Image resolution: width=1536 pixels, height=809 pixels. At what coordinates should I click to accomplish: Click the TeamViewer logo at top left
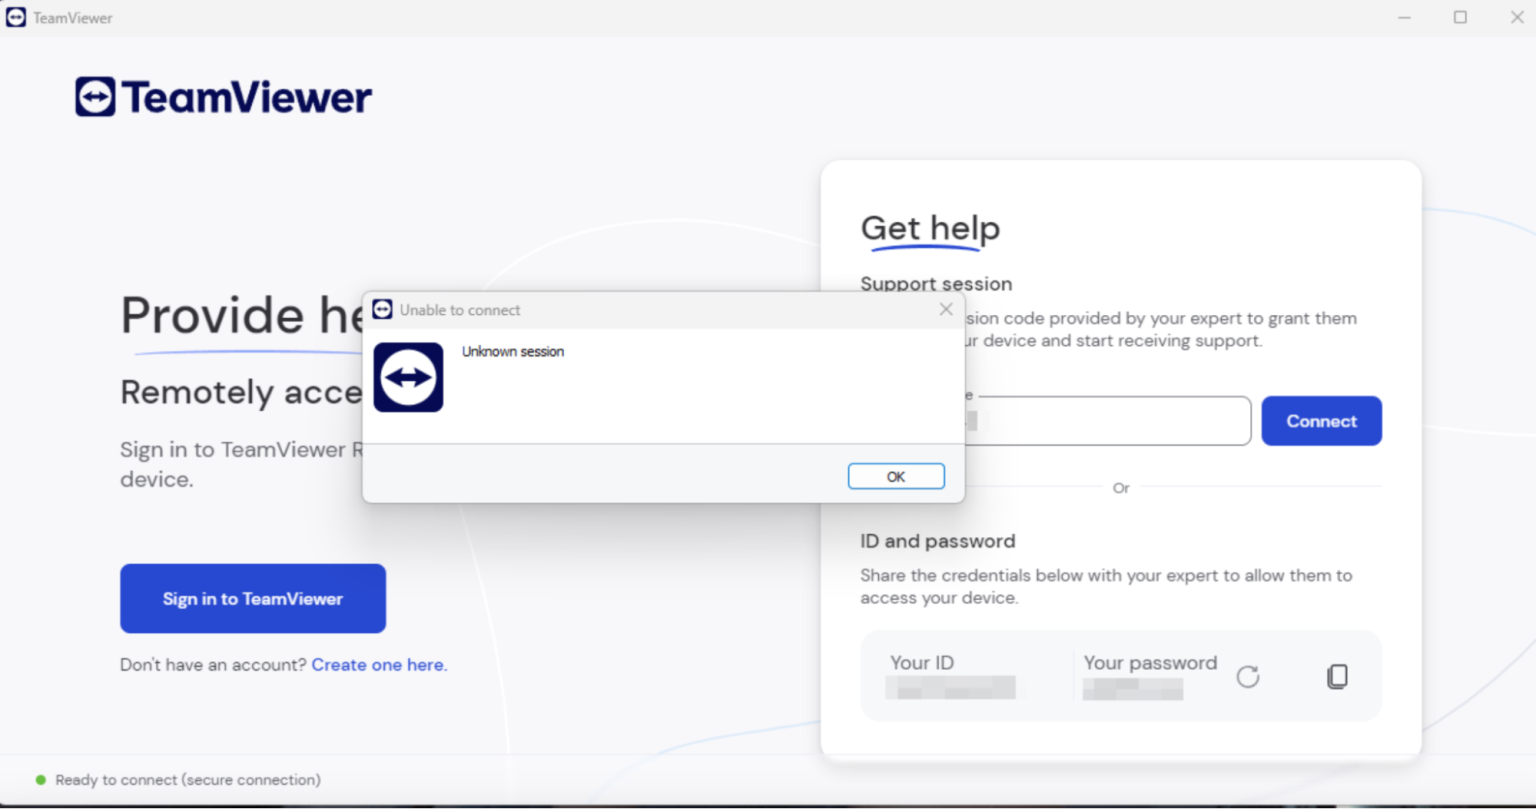pyautogui.click(x=222, y=96)
